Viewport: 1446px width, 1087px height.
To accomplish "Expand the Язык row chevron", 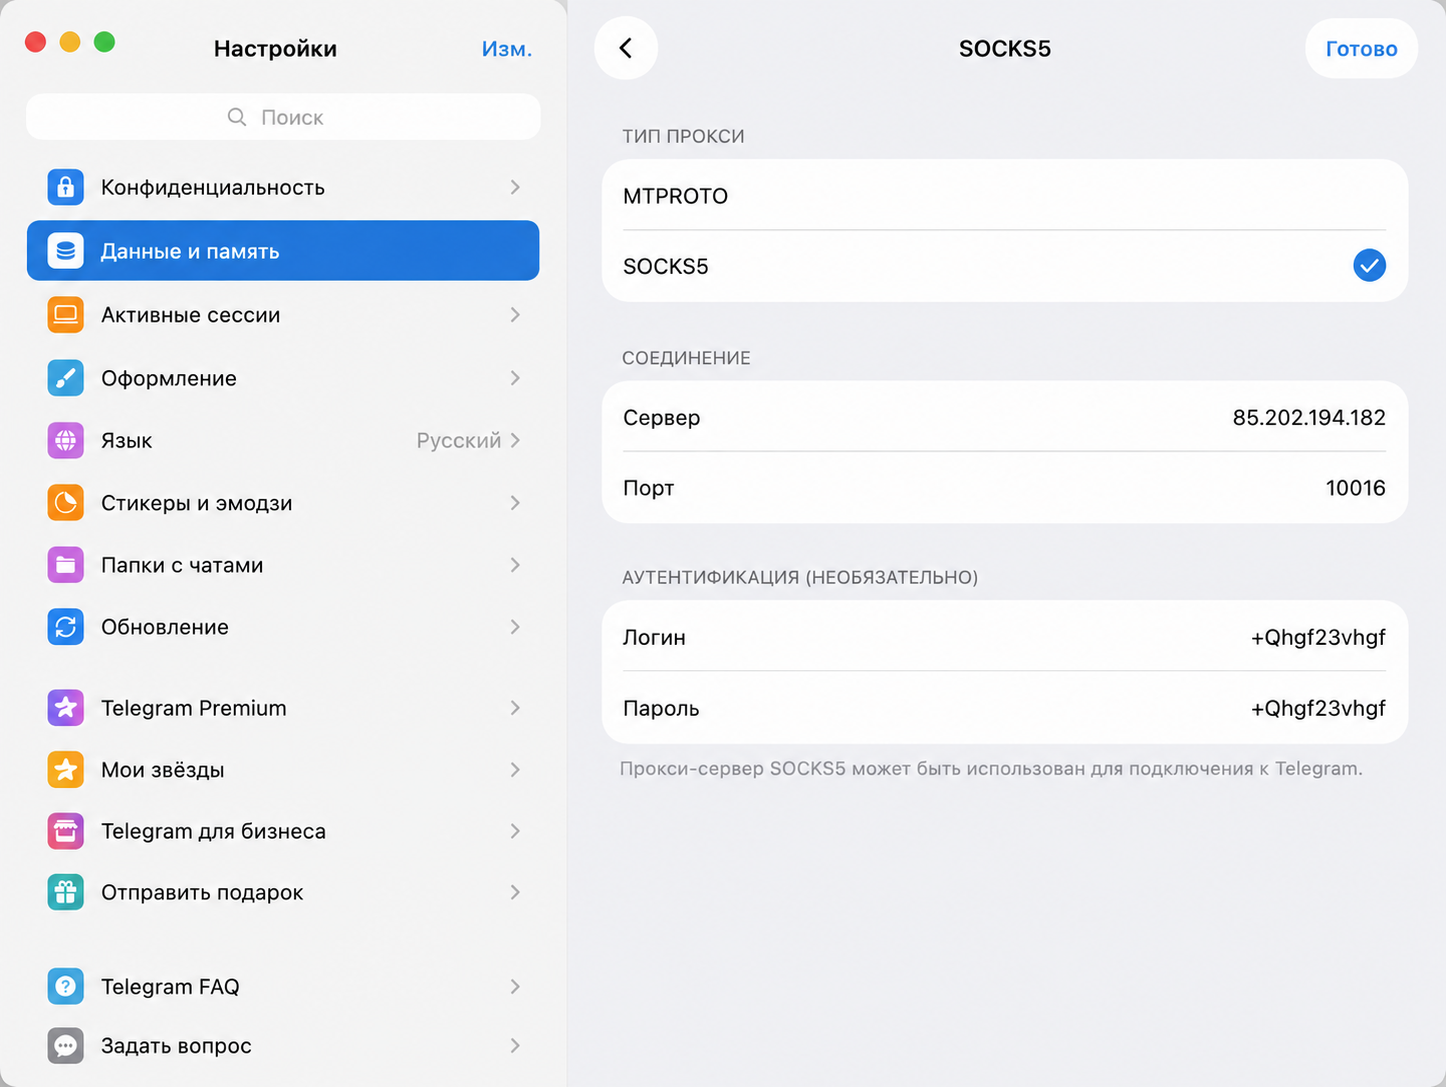I will 515,440.
